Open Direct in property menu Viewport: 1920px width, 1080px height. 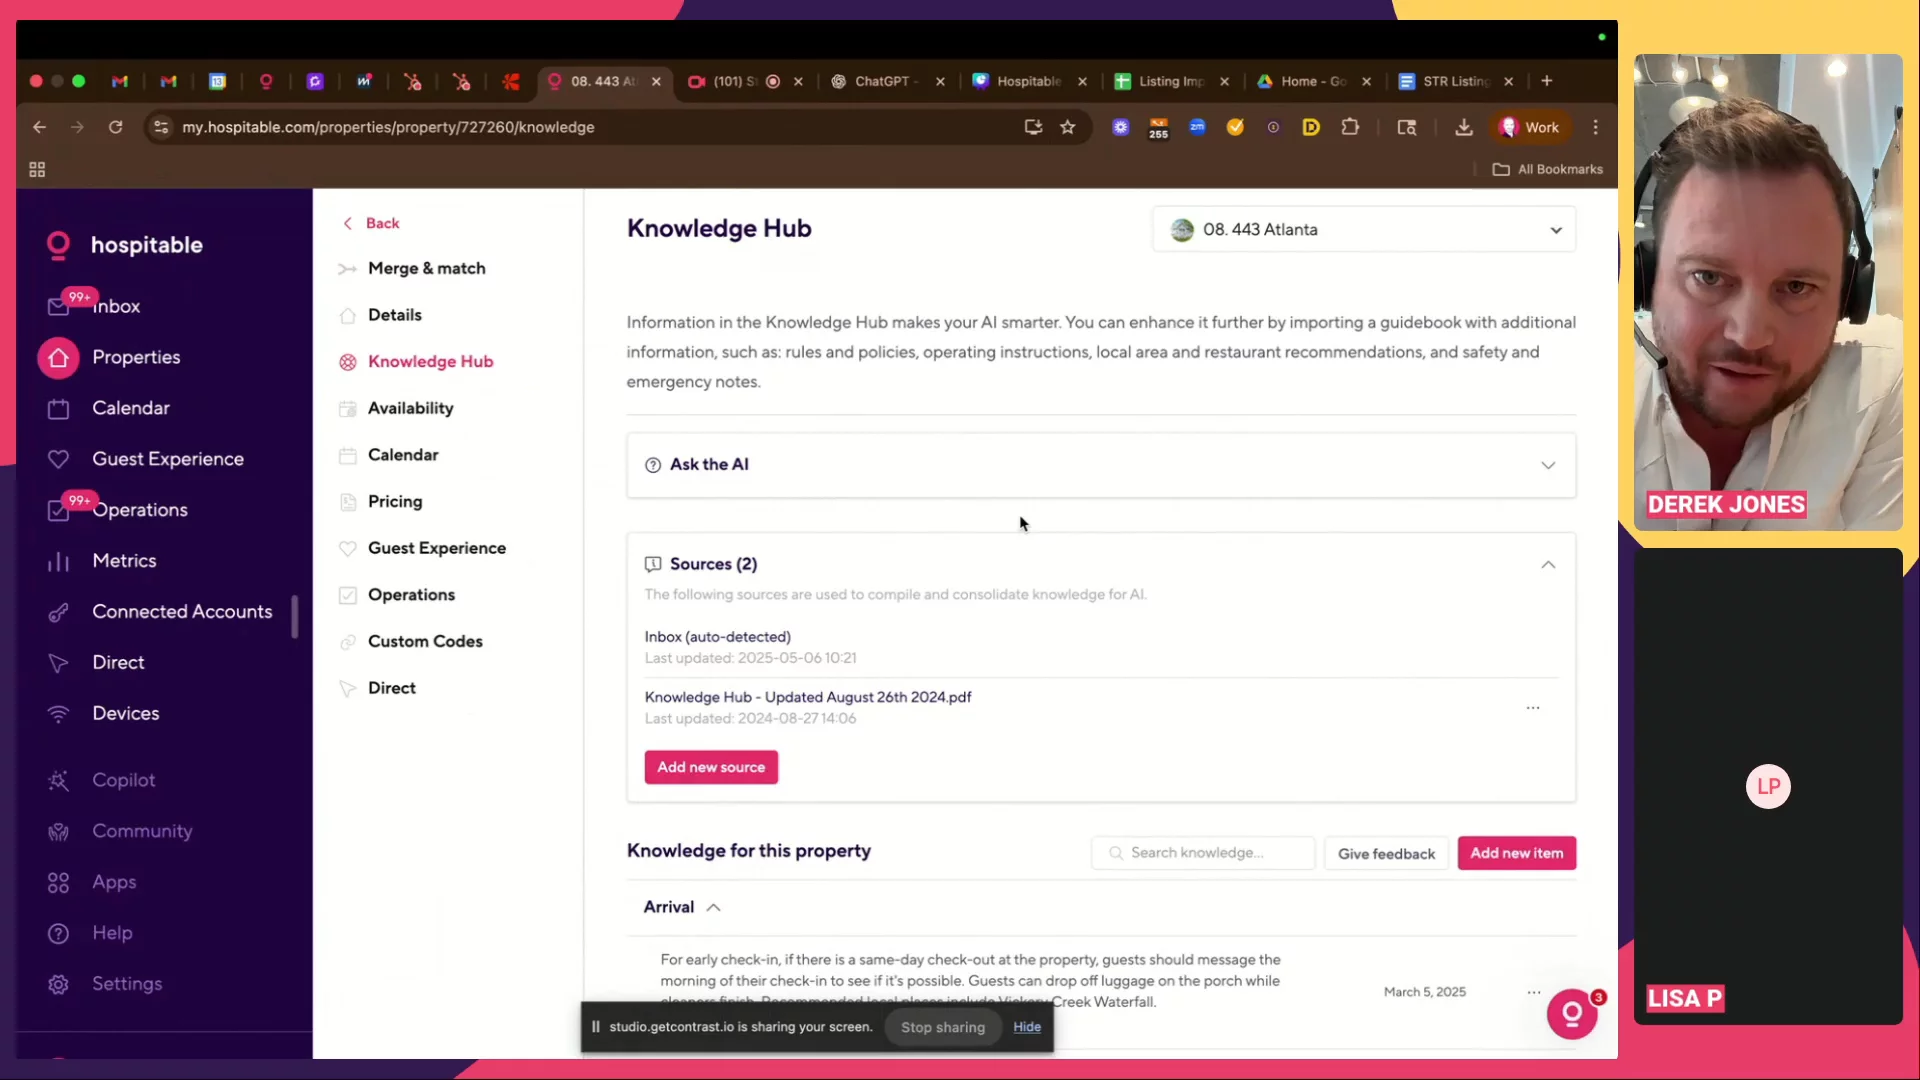392,688
